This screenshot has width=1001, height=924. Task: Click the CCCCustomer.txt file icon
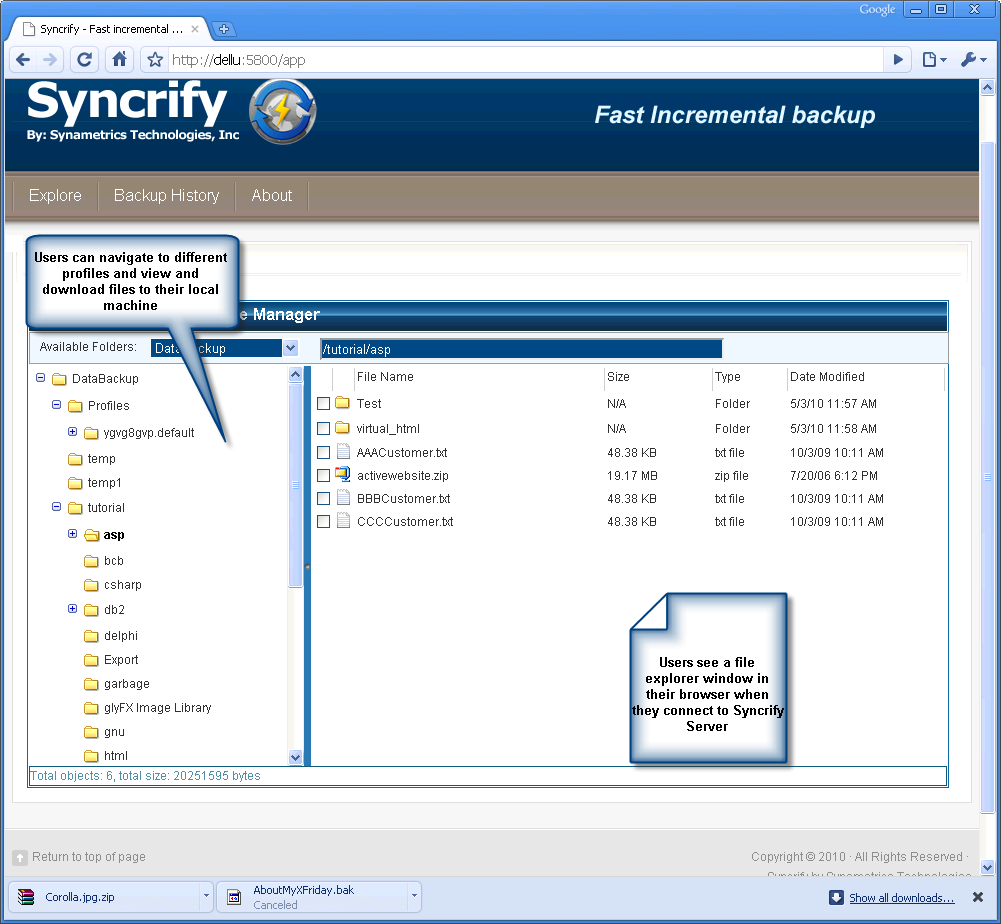click(x=343, y=521)
